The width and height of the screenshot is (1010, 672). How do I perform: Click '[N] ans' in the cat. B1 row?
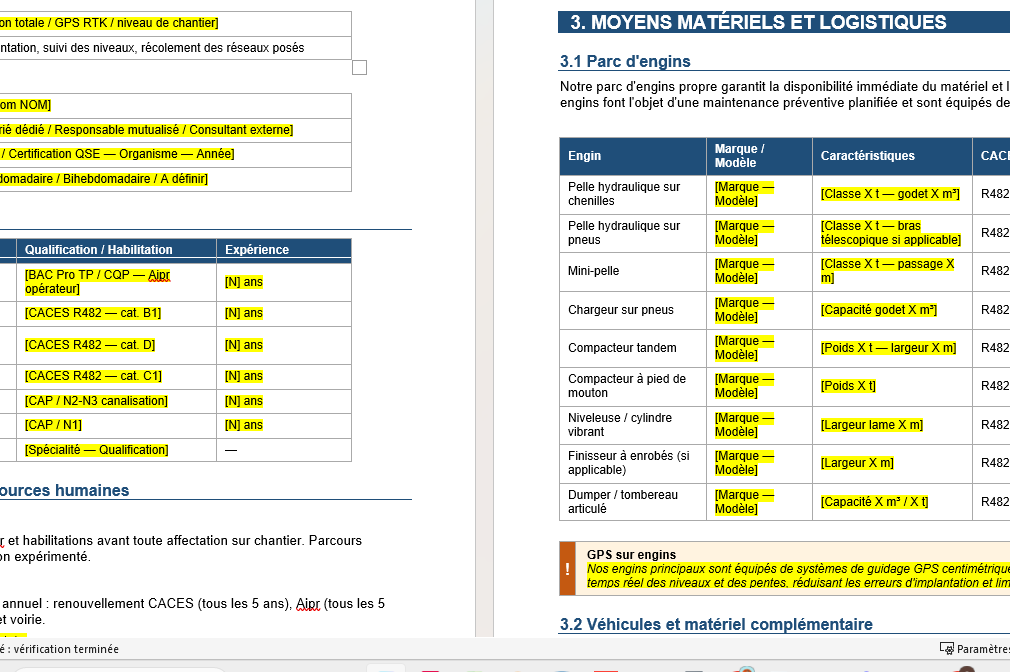click(243, 313)
